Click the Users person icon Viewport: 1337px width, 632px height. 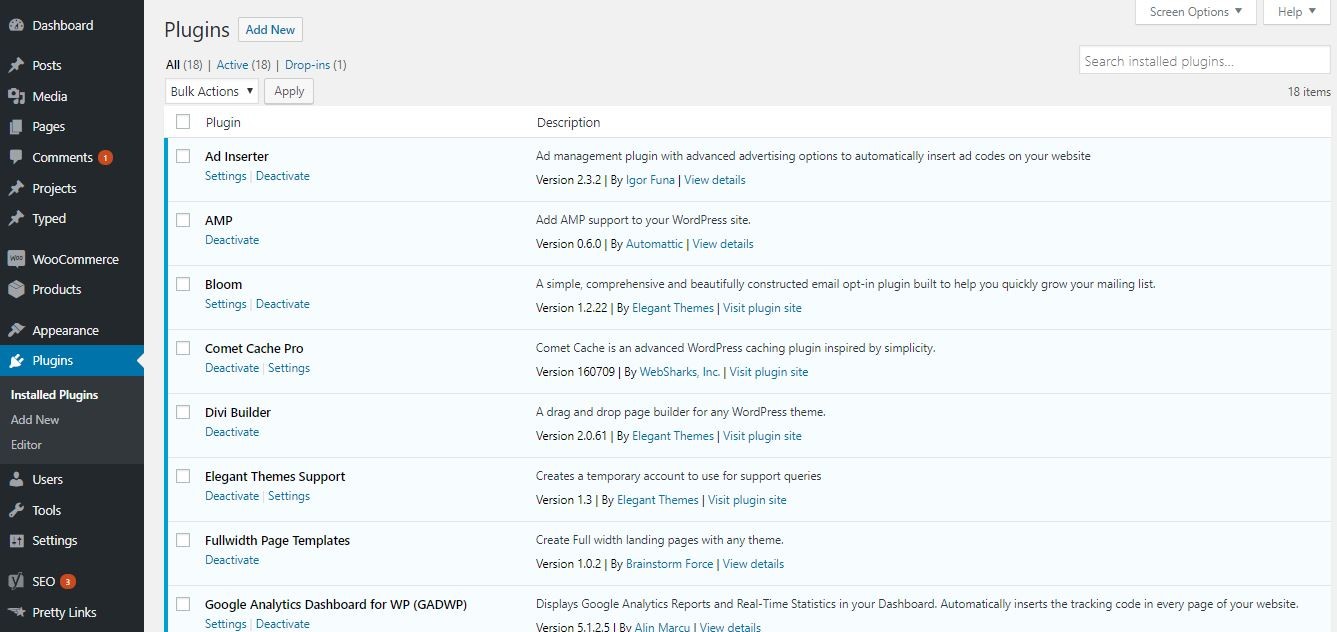tap(16, 479)
